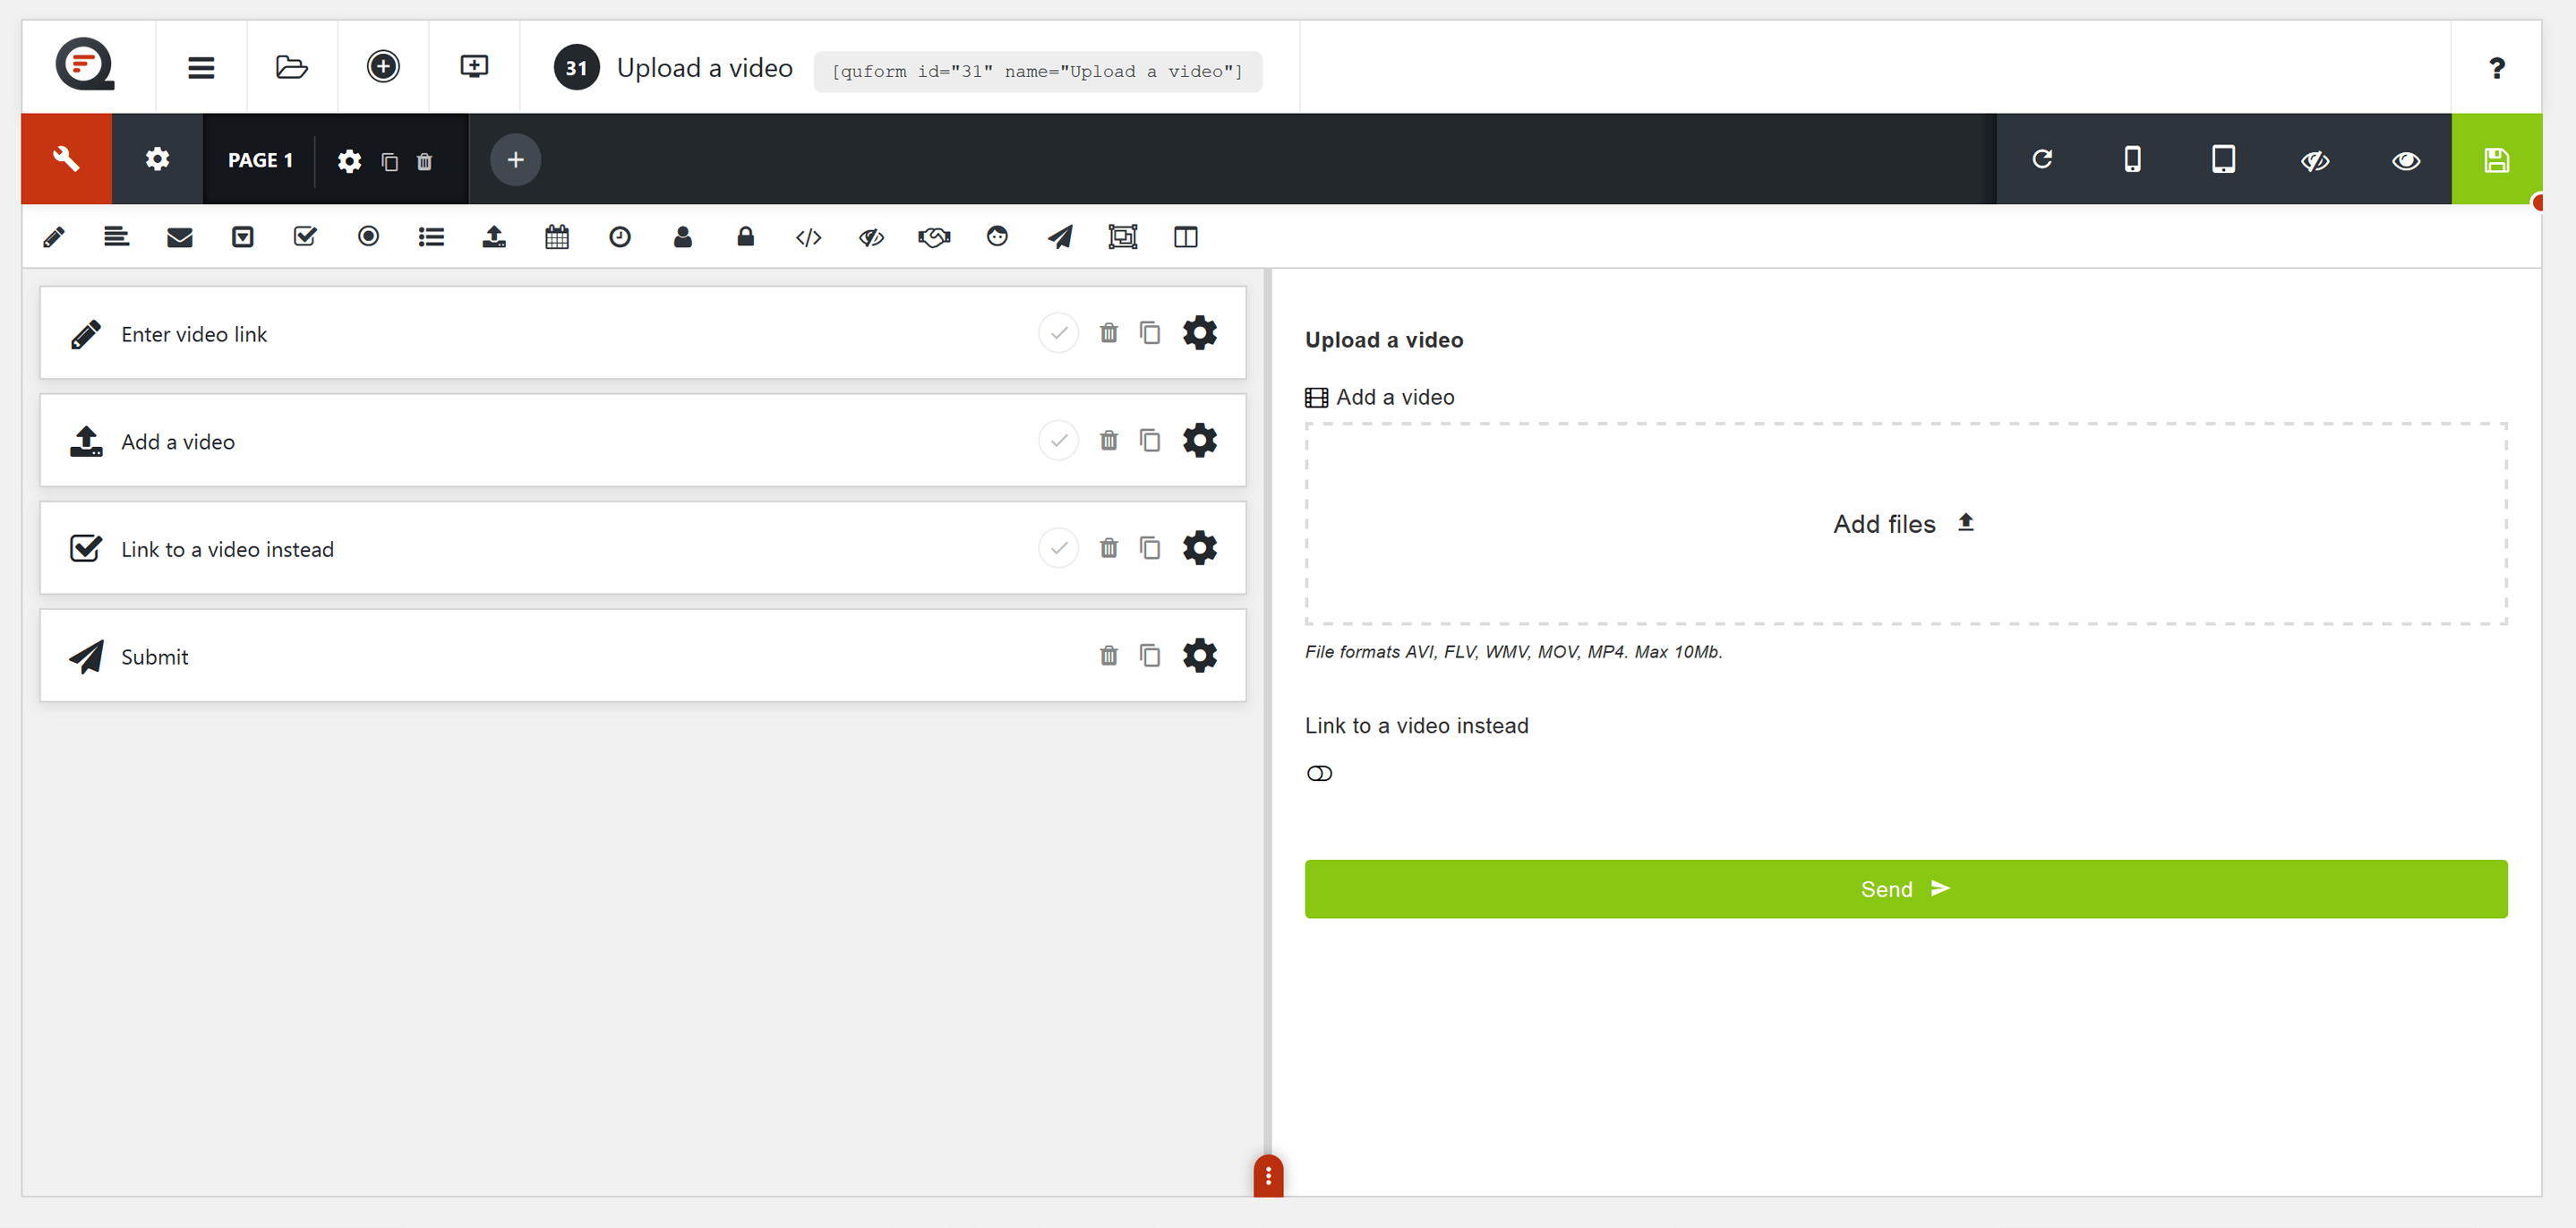Duplicate the Submit element
Image resolution: width=2576 pixels, height=1228 pixels.
[1150, 656]
